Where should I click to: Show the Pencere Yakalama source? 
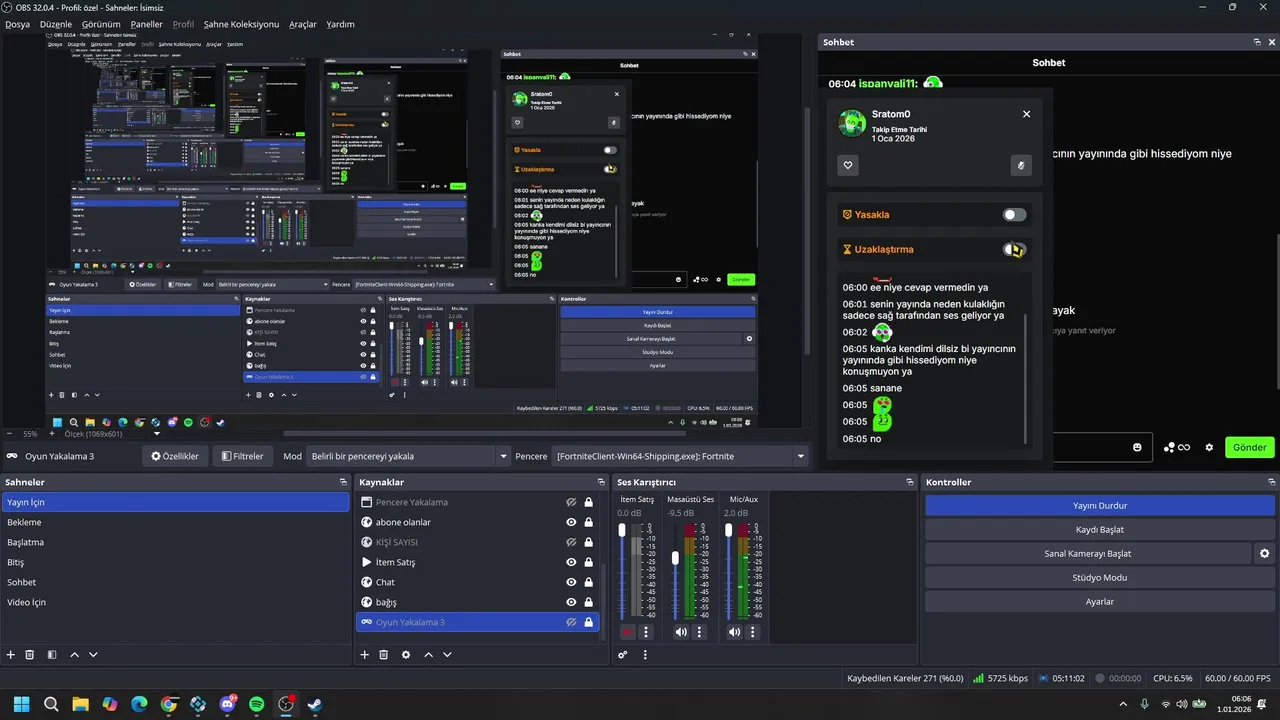(571, 502)
